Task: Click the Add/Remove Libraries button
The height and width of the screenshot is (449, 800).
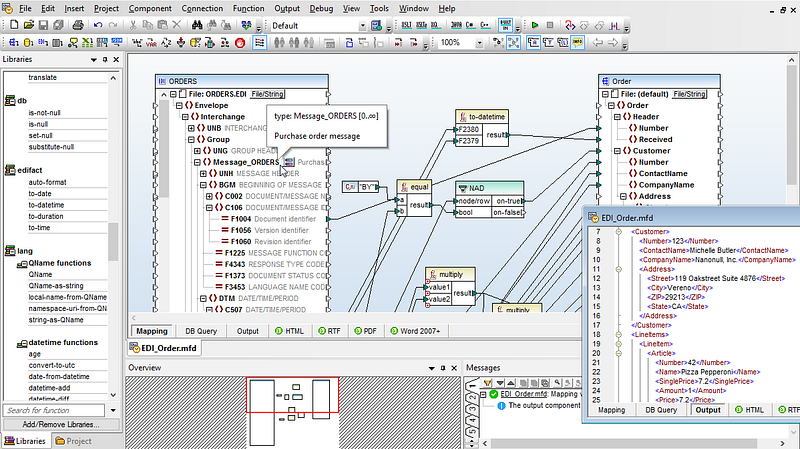Action: [x=60, y=425]
